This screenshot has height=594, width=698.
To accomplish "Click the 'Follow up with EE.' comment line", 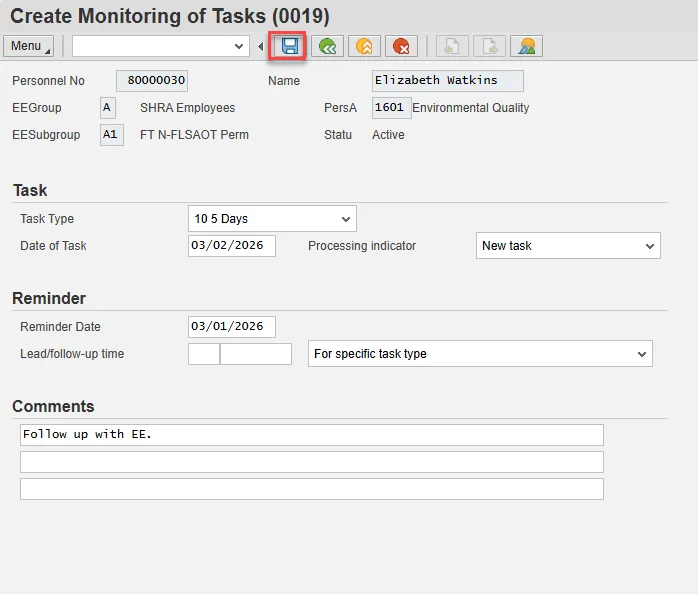I will tap(311, 435).
